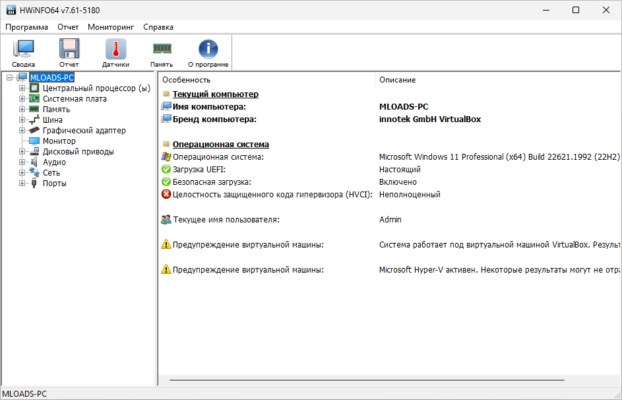
Task: Click the Шина bus icon
Action: click(35, 120)
